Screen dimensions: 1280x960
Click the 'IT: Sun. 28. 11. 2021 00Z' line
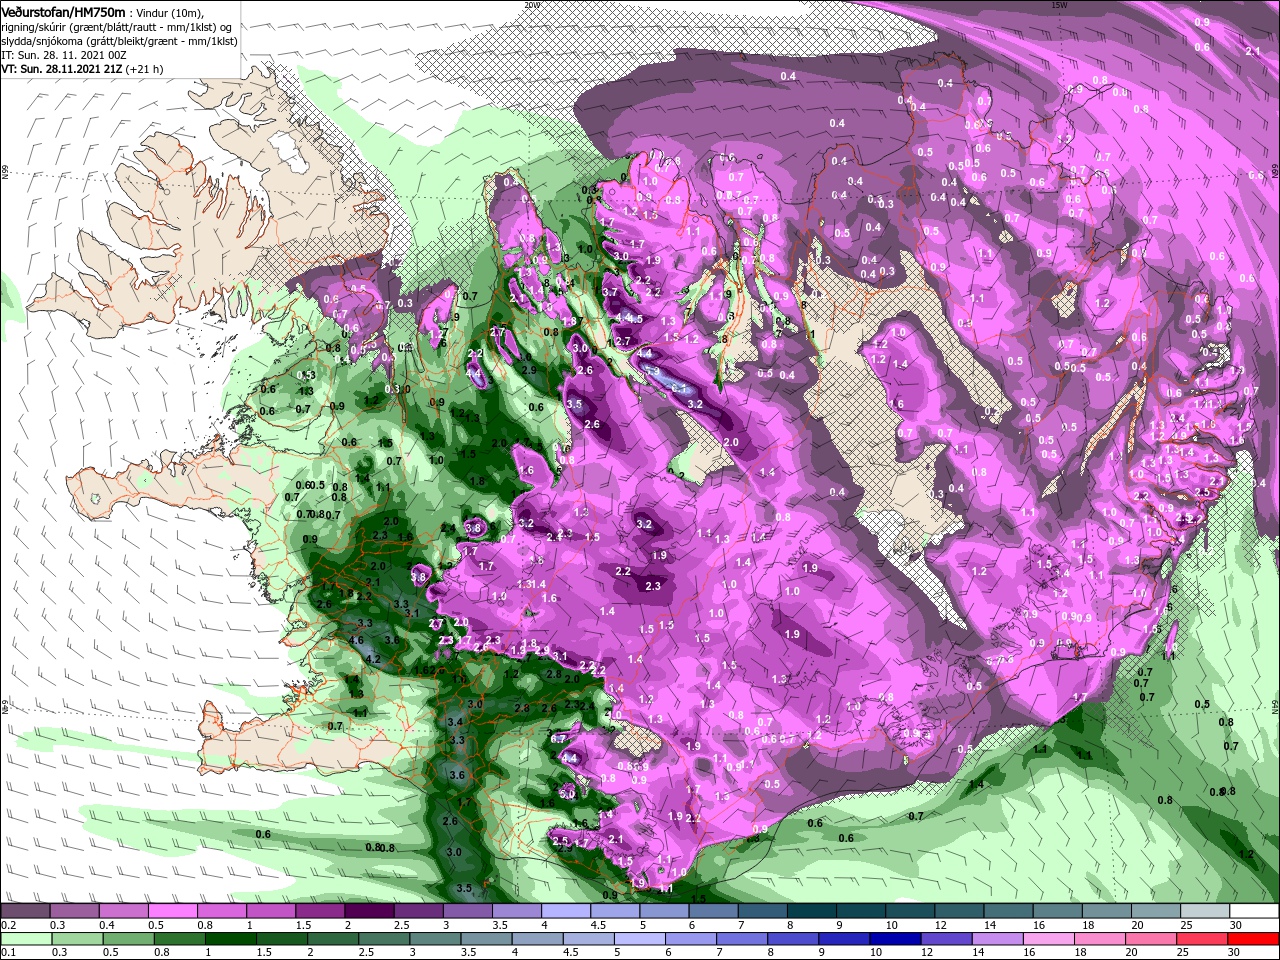click(x=62, y=55)
